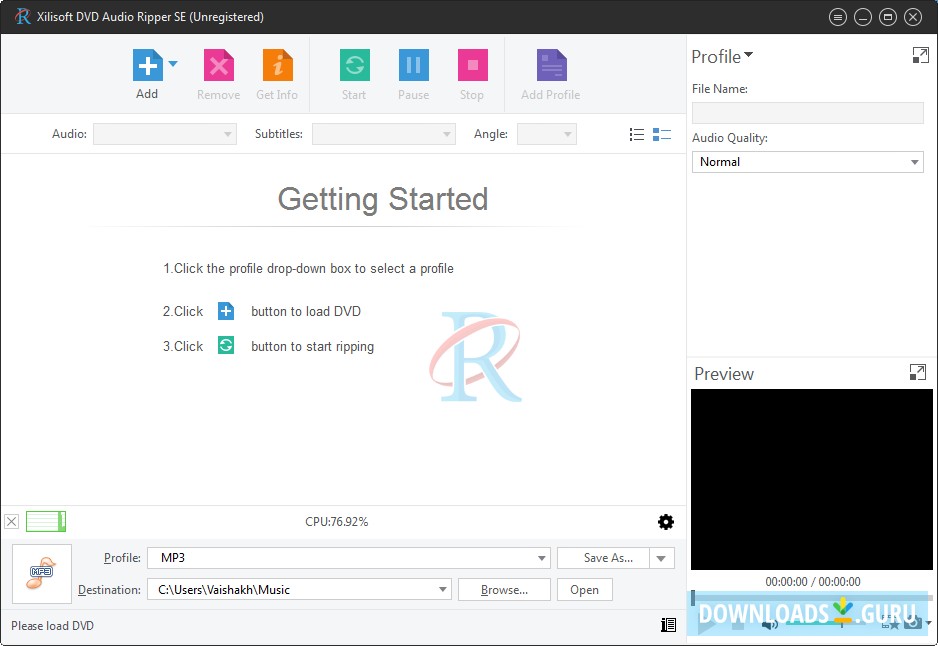Click the Stop toolbar icon
938x646 pixels.
click(472, 65)
